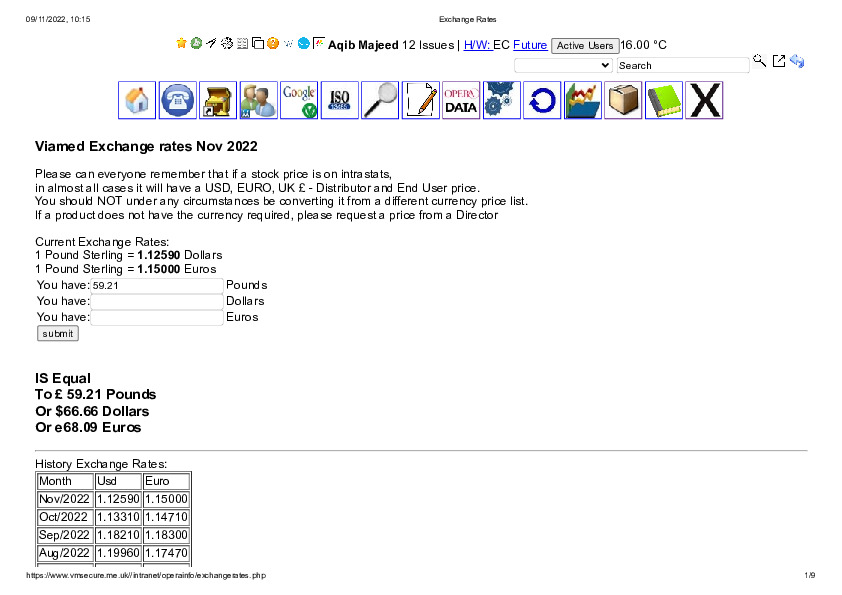
Task: Click the Euros amount input field
Action: pyautogui.click(x=157, y=317)
